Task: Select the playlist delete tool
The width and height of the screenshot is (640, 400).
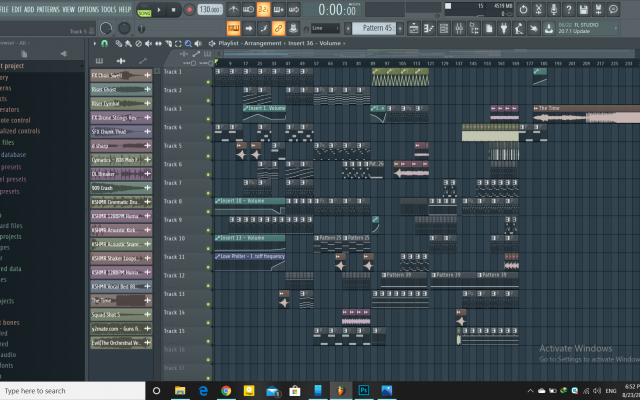Action: click(x=139, y=43)
